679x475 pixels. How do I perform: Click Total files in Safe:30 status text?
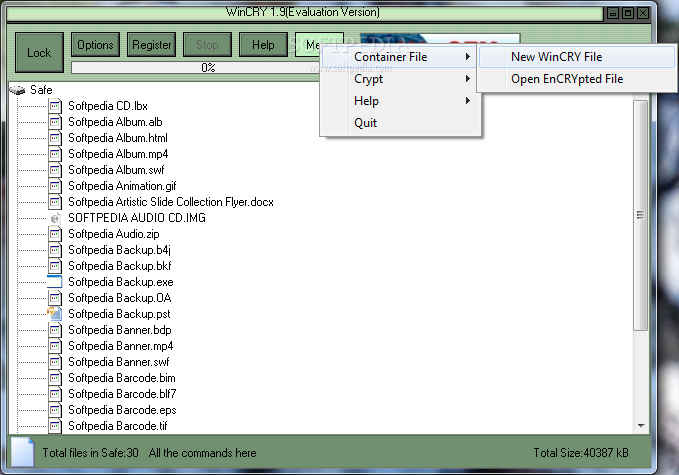click(91, 452)
